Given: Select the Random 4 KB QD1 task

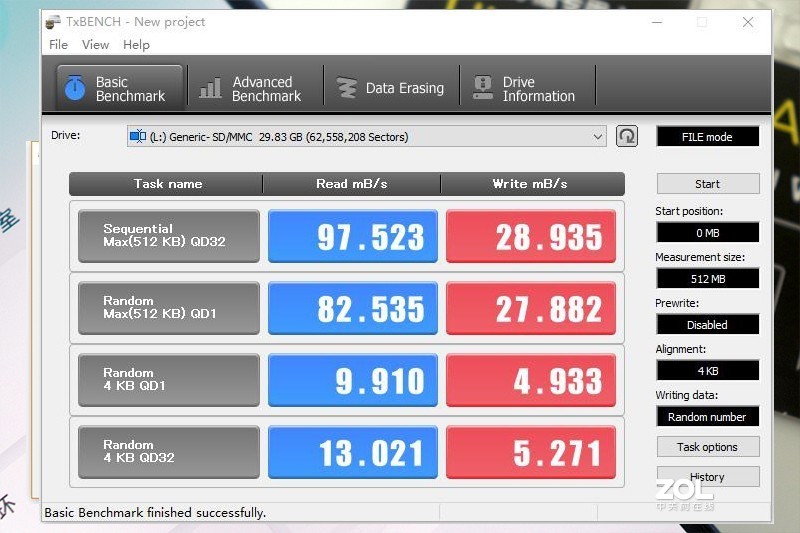Looking at the screenshot, I should (169, 380).
